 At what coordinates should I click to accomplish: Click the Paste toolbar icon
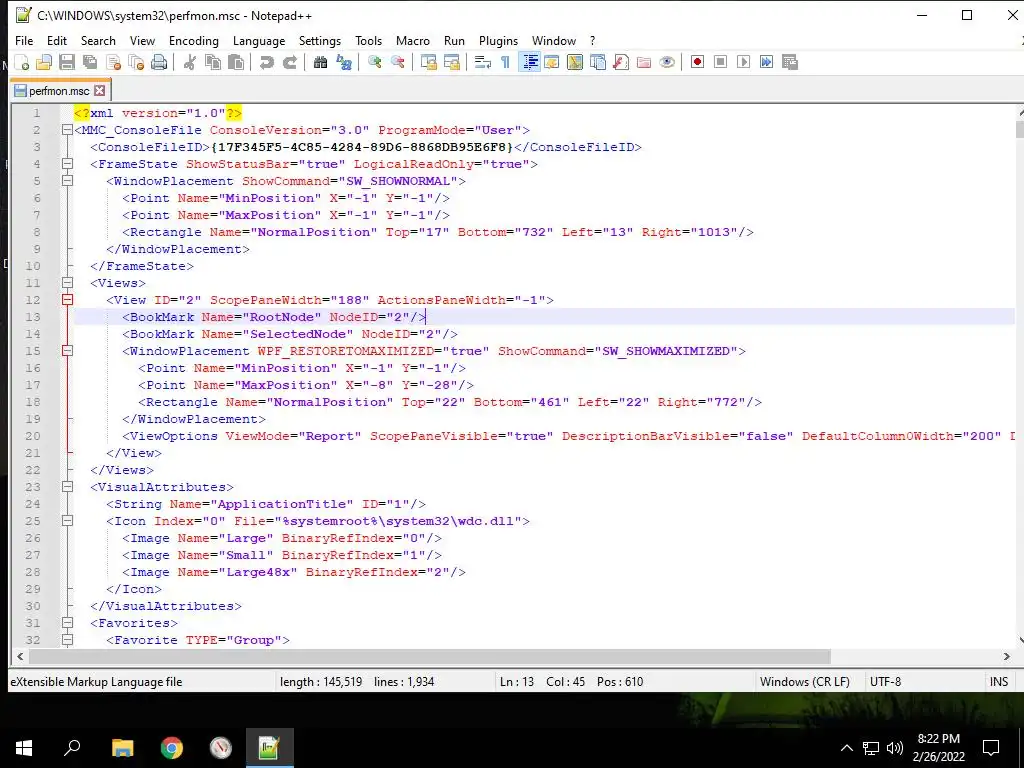pos(236,62)
